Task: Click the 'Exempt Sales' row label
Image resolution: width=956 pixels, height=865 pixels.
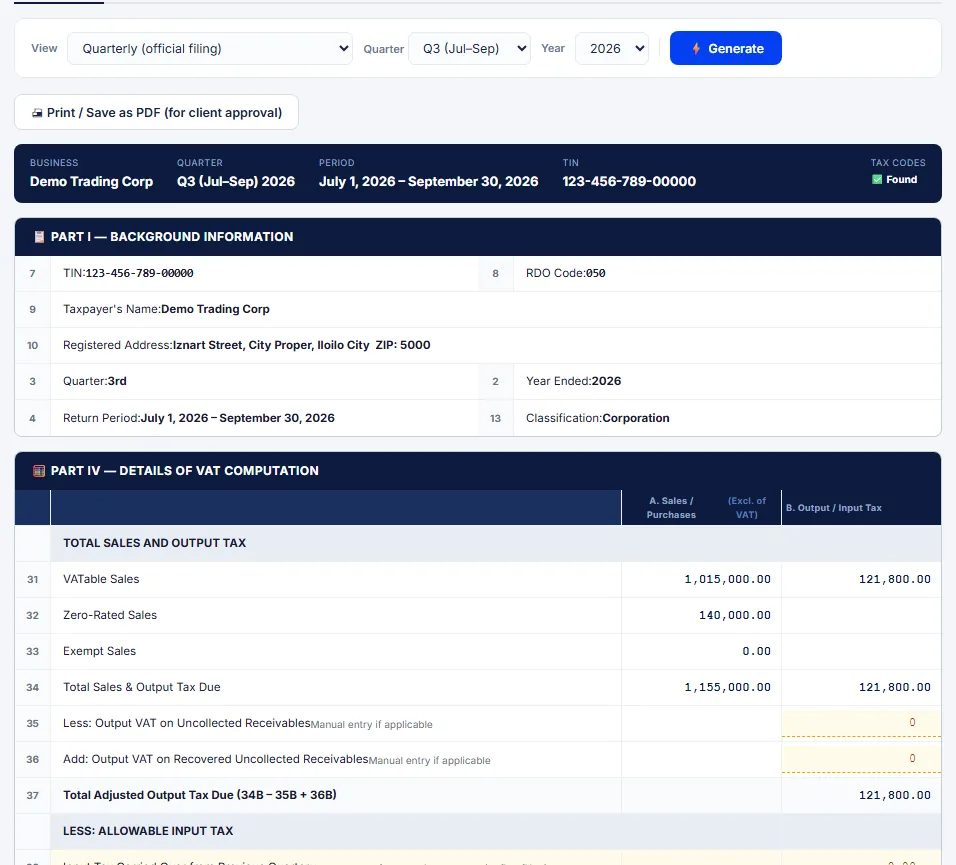Action: tap(99, 651)
